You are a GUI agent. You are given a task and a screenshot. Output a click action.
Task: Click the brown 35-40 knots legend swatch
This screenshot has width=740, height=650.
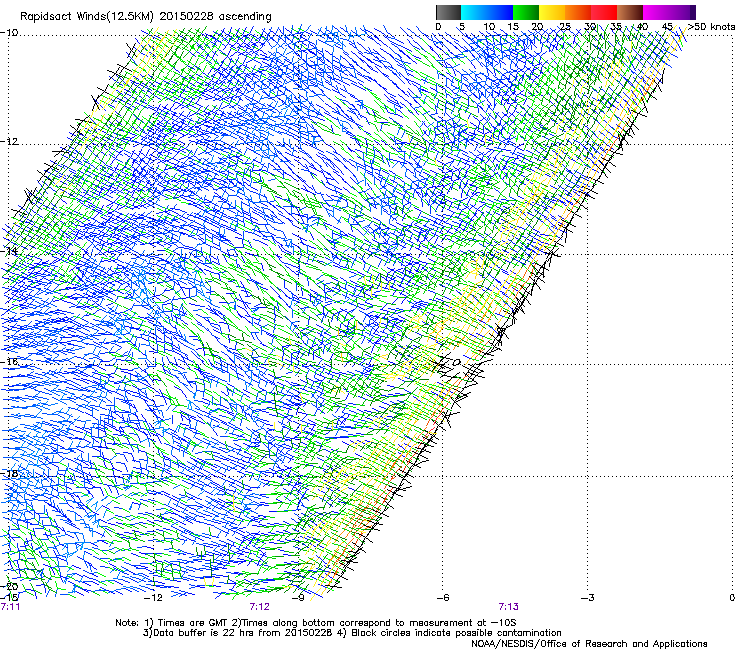[x=630, y=12]
